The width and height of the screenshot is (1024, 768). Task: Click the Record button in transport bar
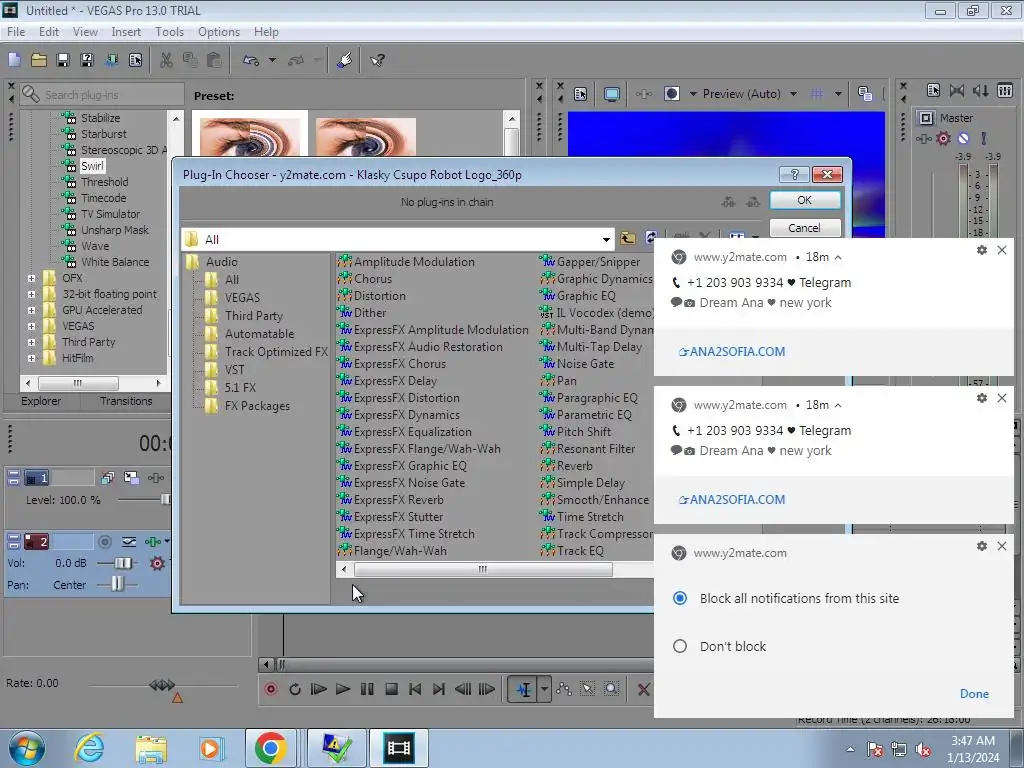point(271,689)
